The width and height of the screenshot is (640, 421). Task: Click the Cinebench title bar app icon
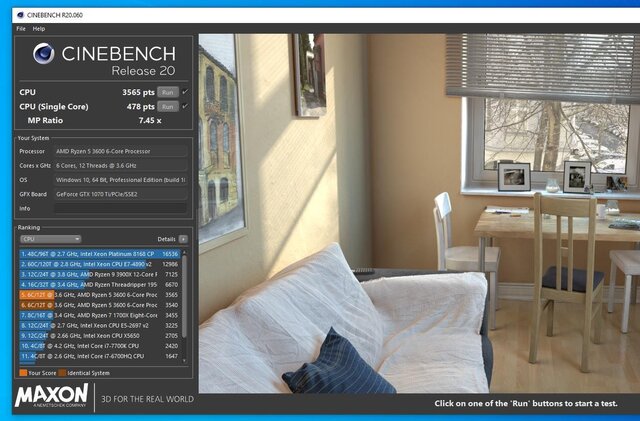pos(20,15)
